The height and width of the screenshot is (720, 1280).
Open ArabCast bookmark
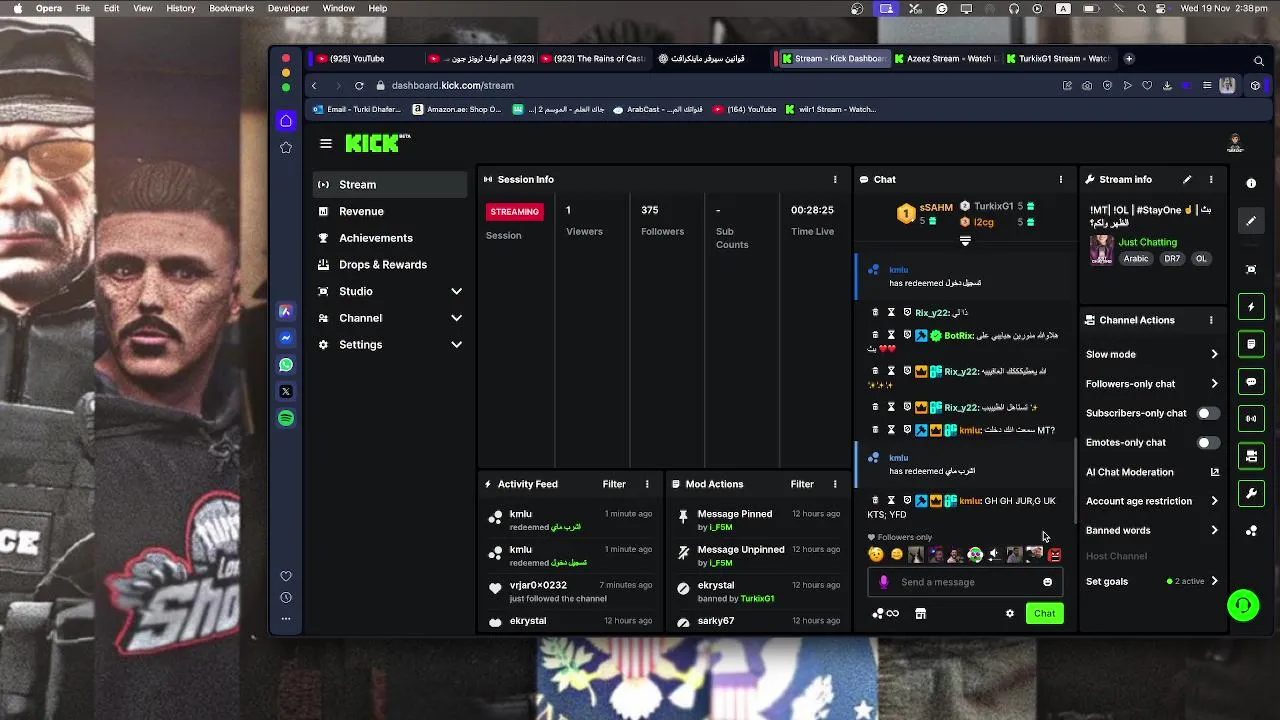657,109
